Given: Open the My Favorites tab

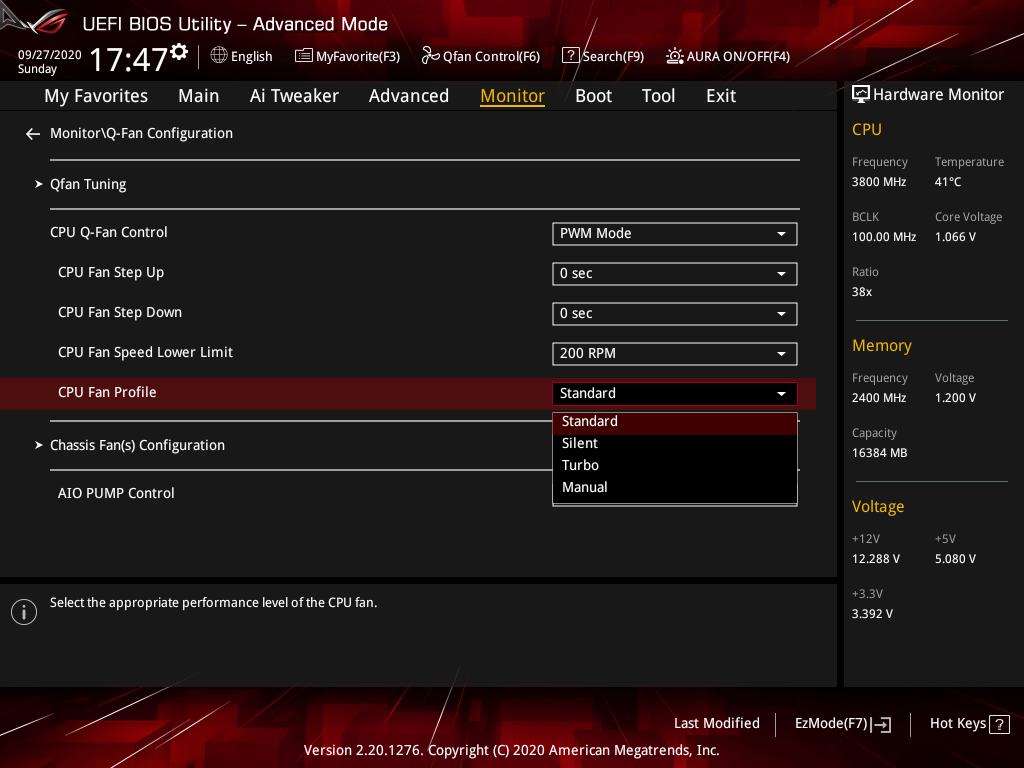Looking at the screenshot, I should click(x=96, y=96).
